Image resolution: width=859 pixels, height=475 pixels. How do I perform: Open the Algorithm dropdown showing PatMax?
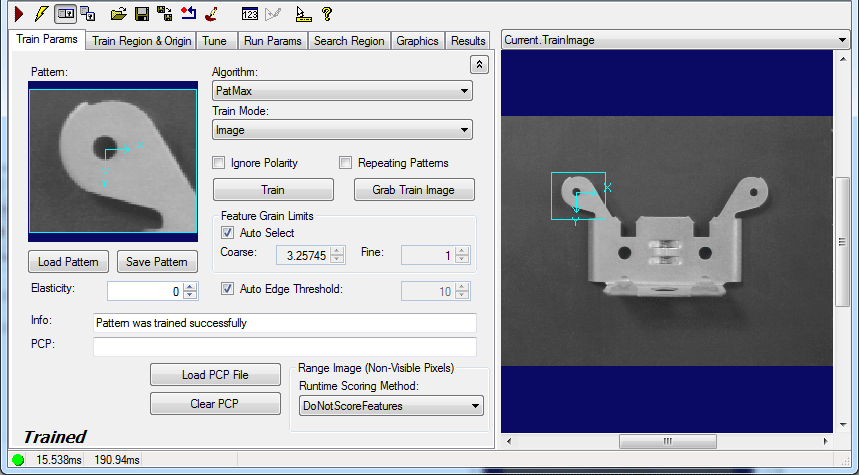(342, 91)
